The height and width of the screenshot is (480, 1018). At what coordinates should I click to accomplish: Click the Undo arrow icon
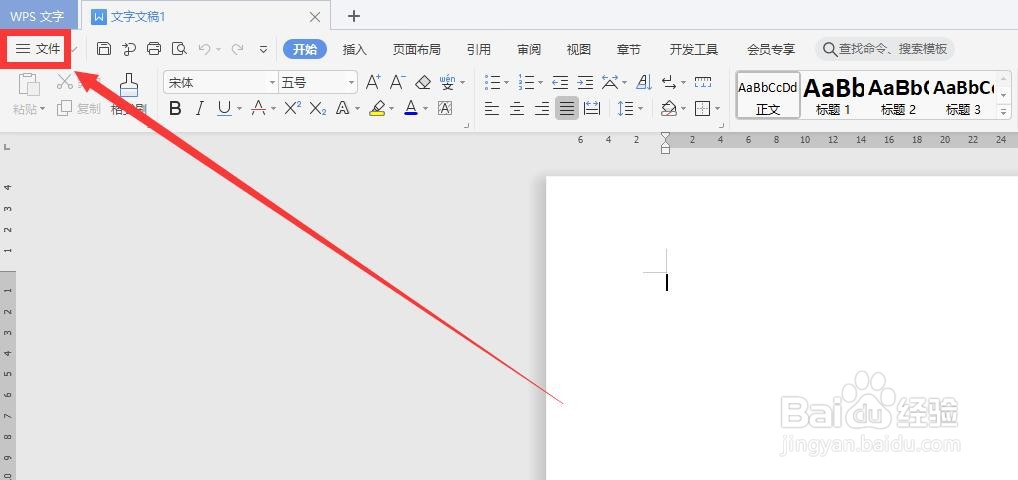(x=205, y=49)
